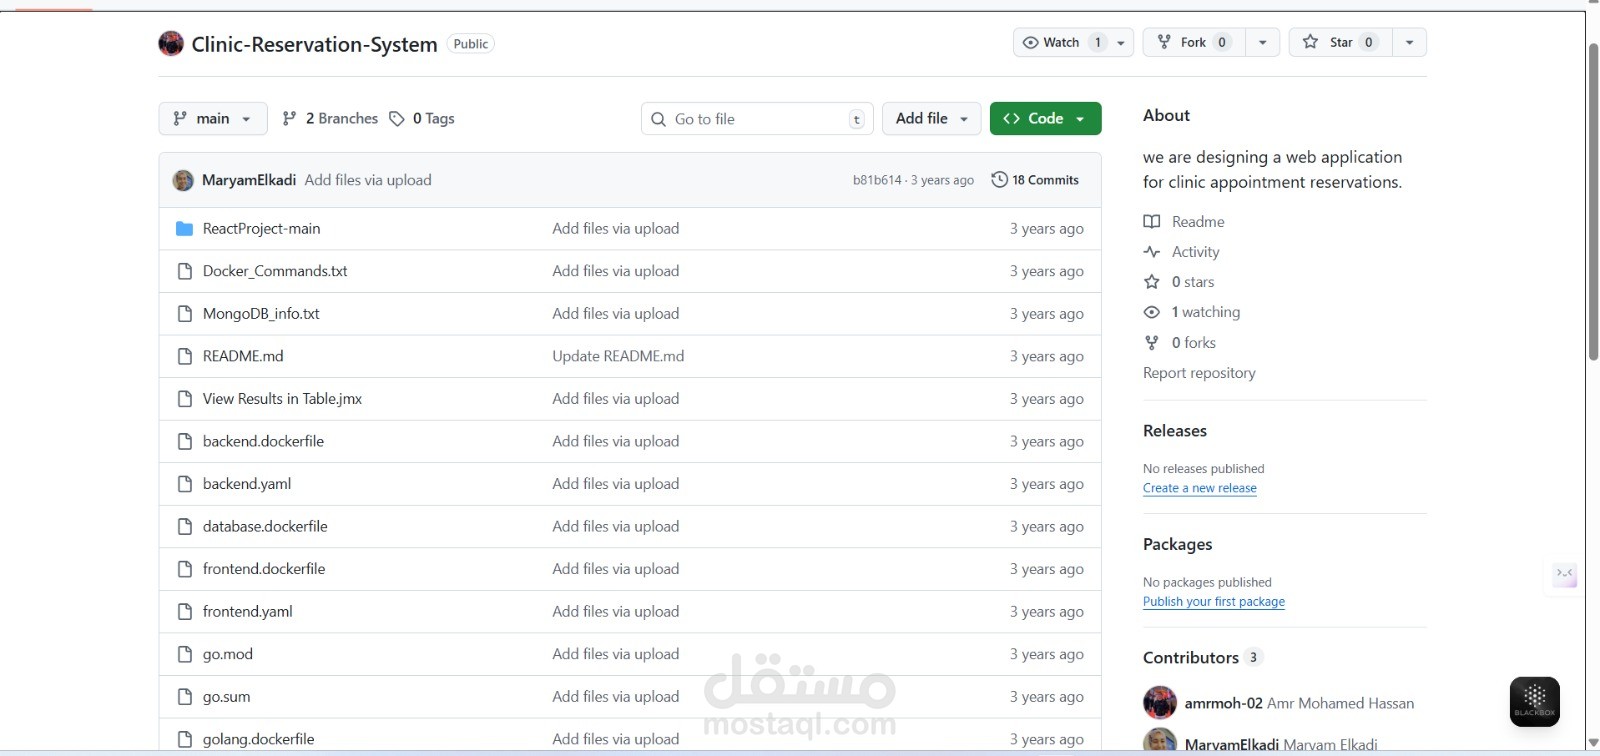Click the file icon beside go.mod

pyautogui.click(x=184, y=654)
